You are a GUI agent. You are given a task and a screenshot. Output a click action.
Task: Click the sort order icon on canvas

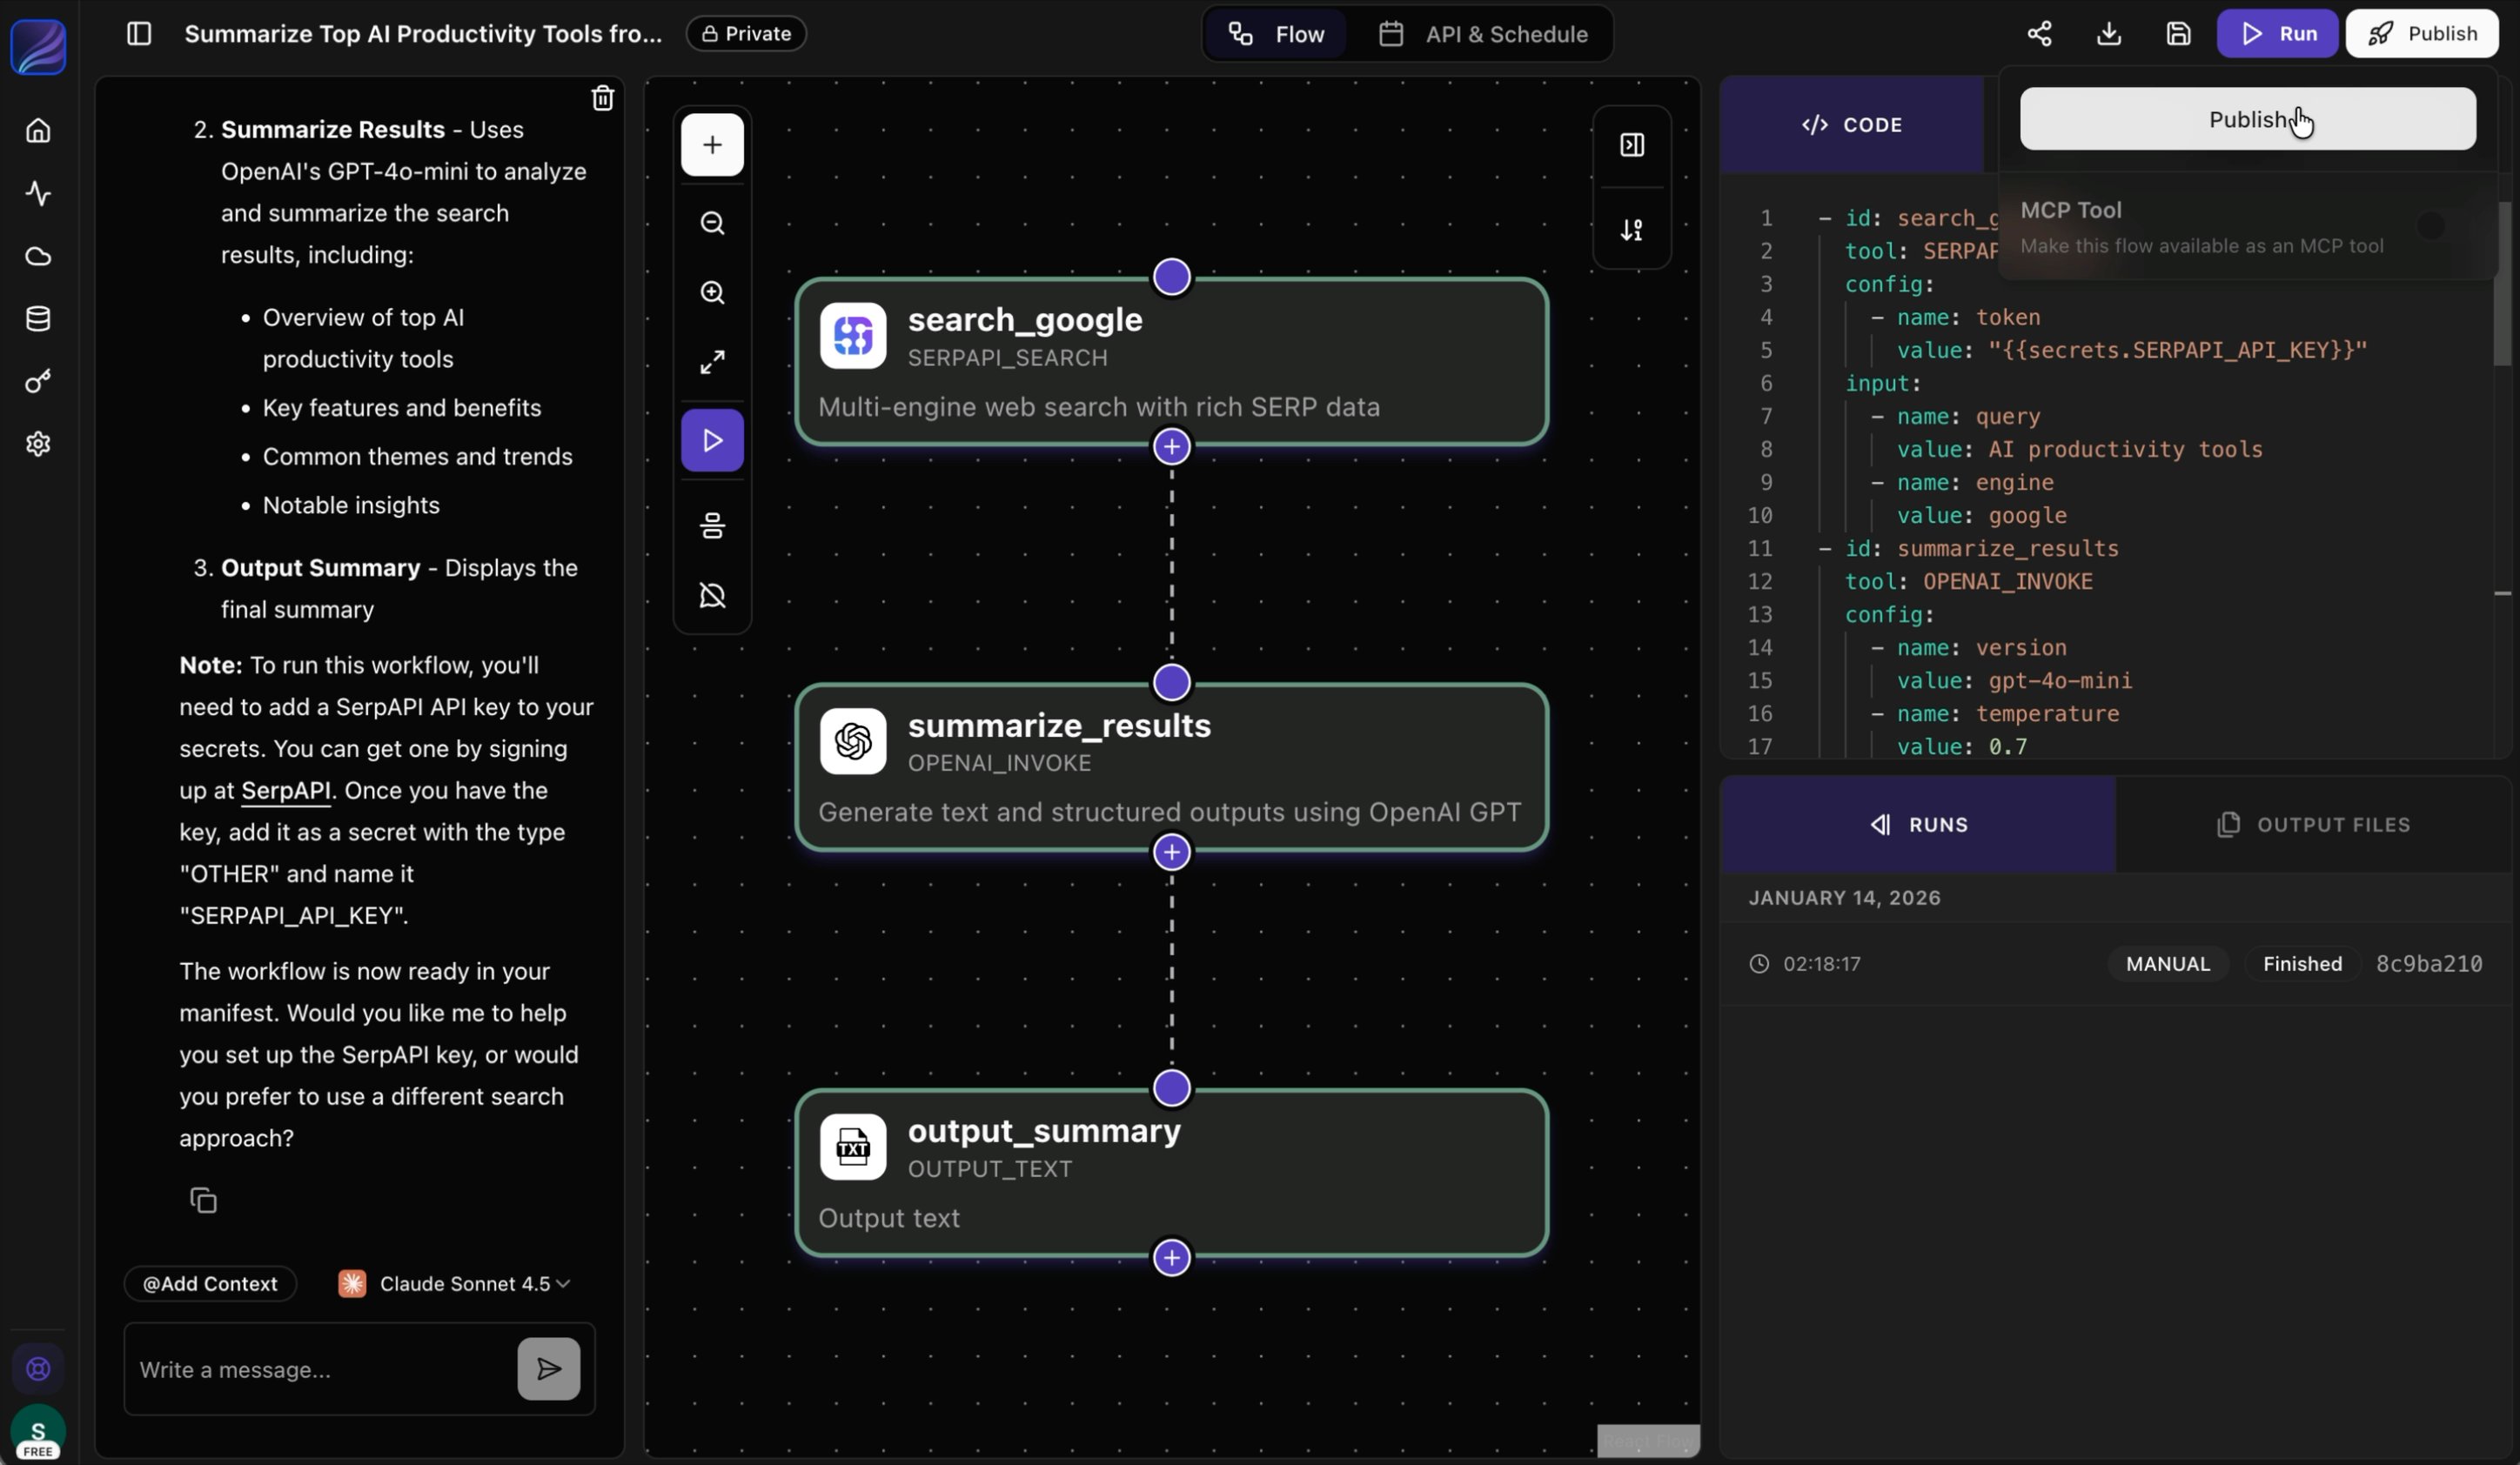tap(1631, 230)
